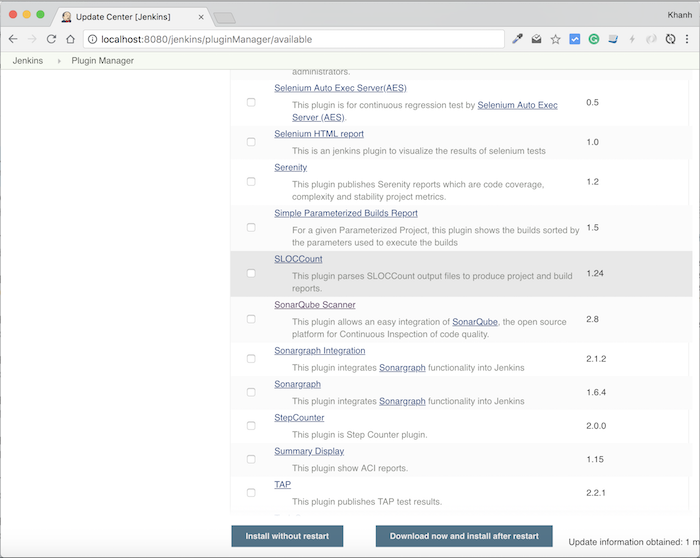The height and width of the screenshot is (558, 700).
Task: Open Chrome's three-dot menu
Action: tap(687, 39)
